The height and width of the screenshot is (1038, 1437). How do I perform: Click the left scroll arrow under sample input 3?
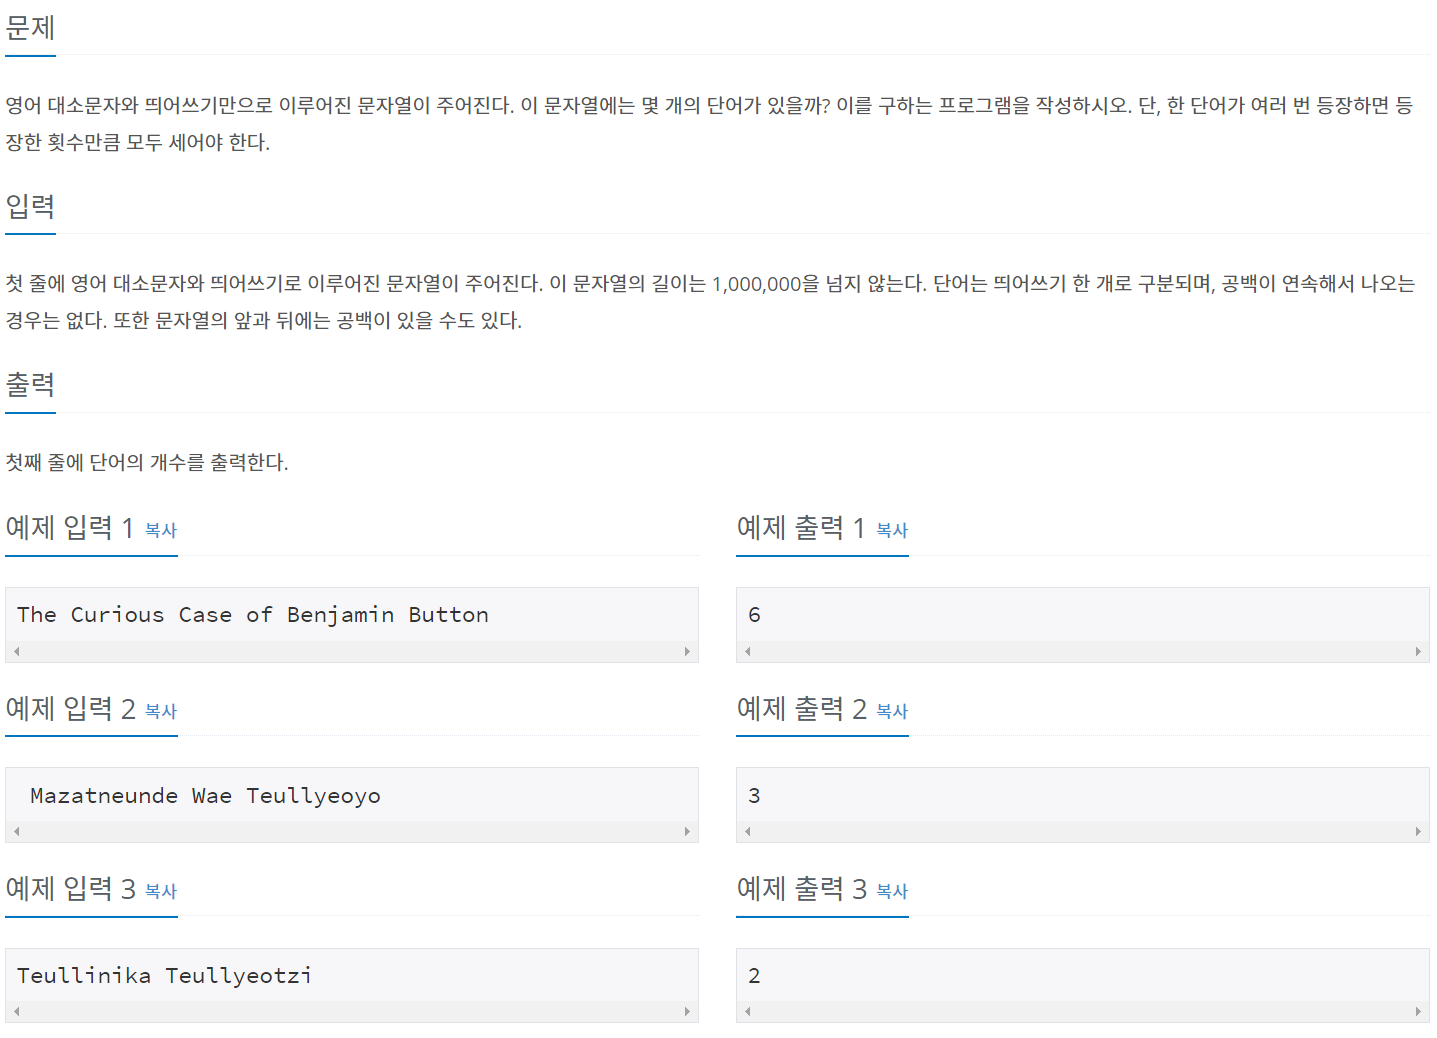point(16,1011)
